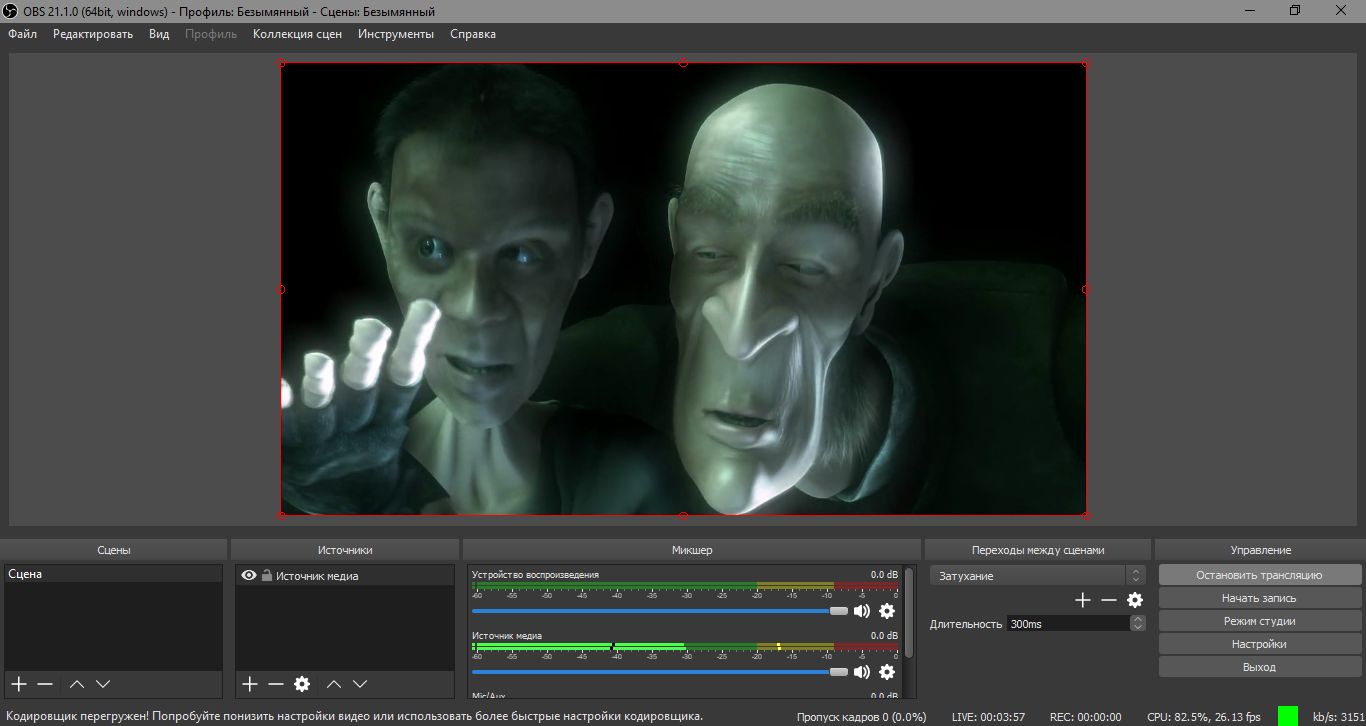Add a new source with plus icon
This screenshot has height=726, width=1366.
click(250, 684)
